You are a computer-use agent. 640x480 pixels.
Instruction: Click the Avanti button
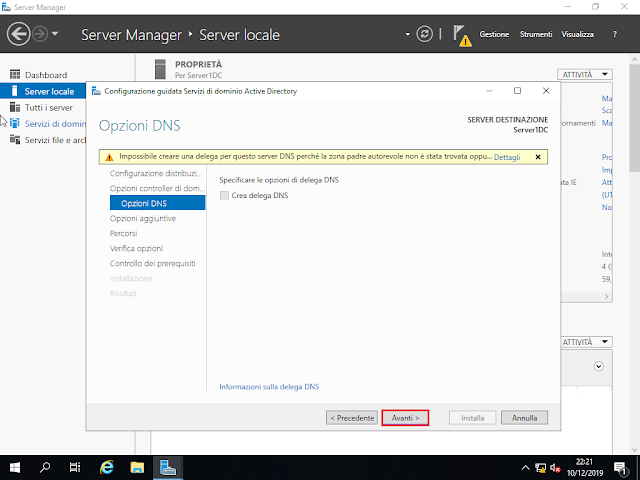[405, 418]
